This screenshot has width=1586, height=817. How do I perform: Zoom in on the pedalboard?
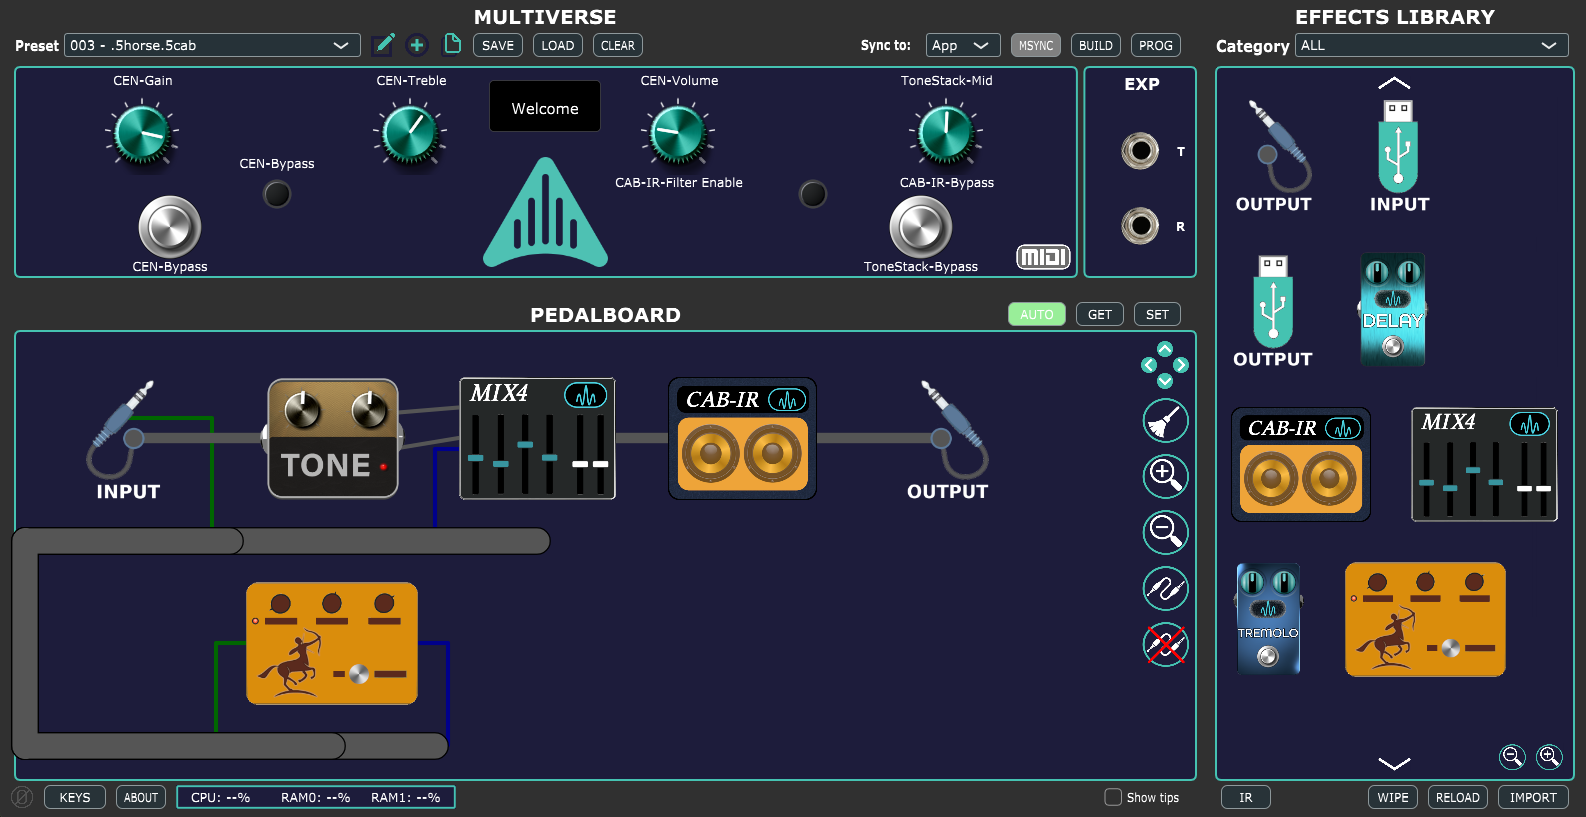pyautogui.click(x=1165, y=476)
